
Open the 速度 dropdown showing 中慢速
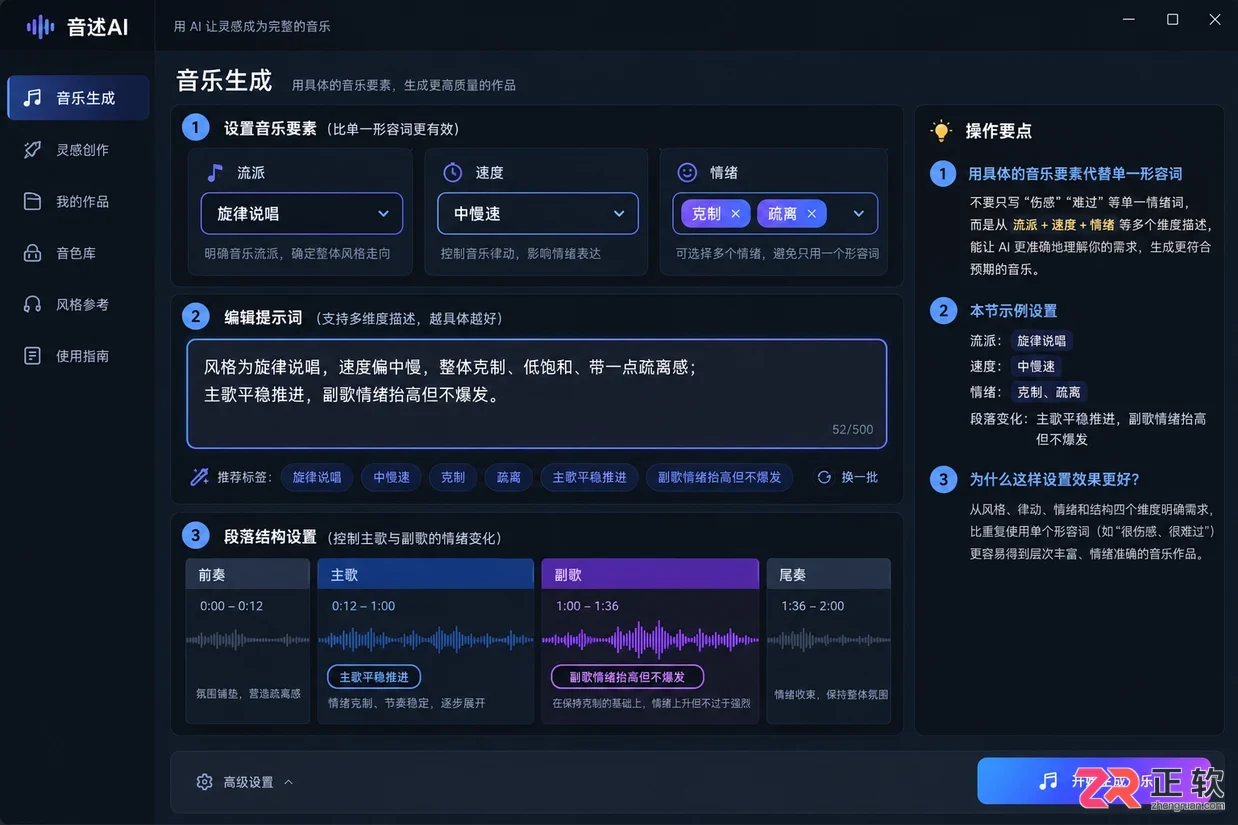click(538, 214)
